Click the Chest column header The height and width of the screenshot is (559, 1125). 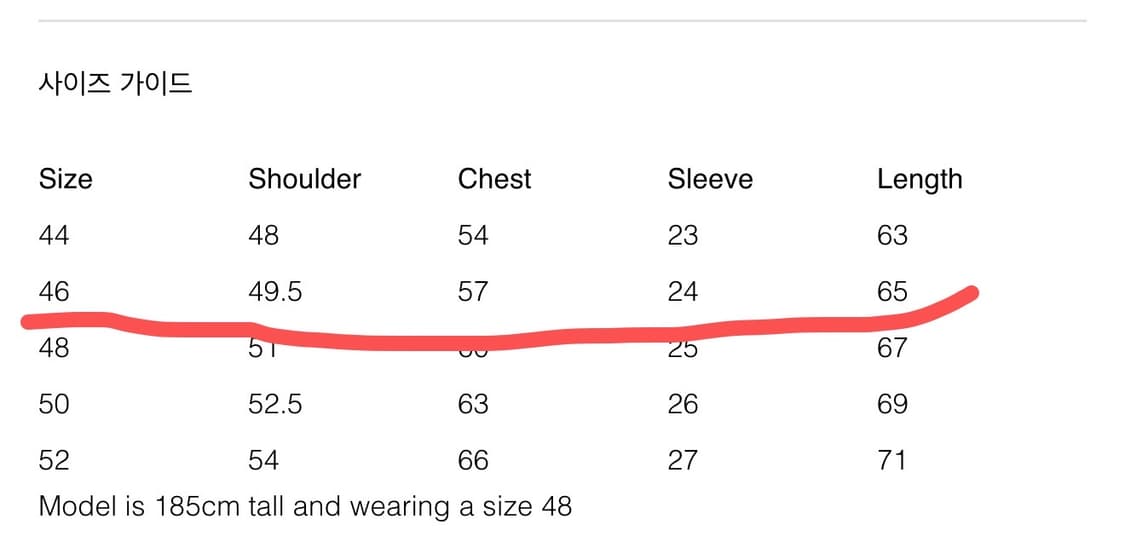click(x=494, y=179)
